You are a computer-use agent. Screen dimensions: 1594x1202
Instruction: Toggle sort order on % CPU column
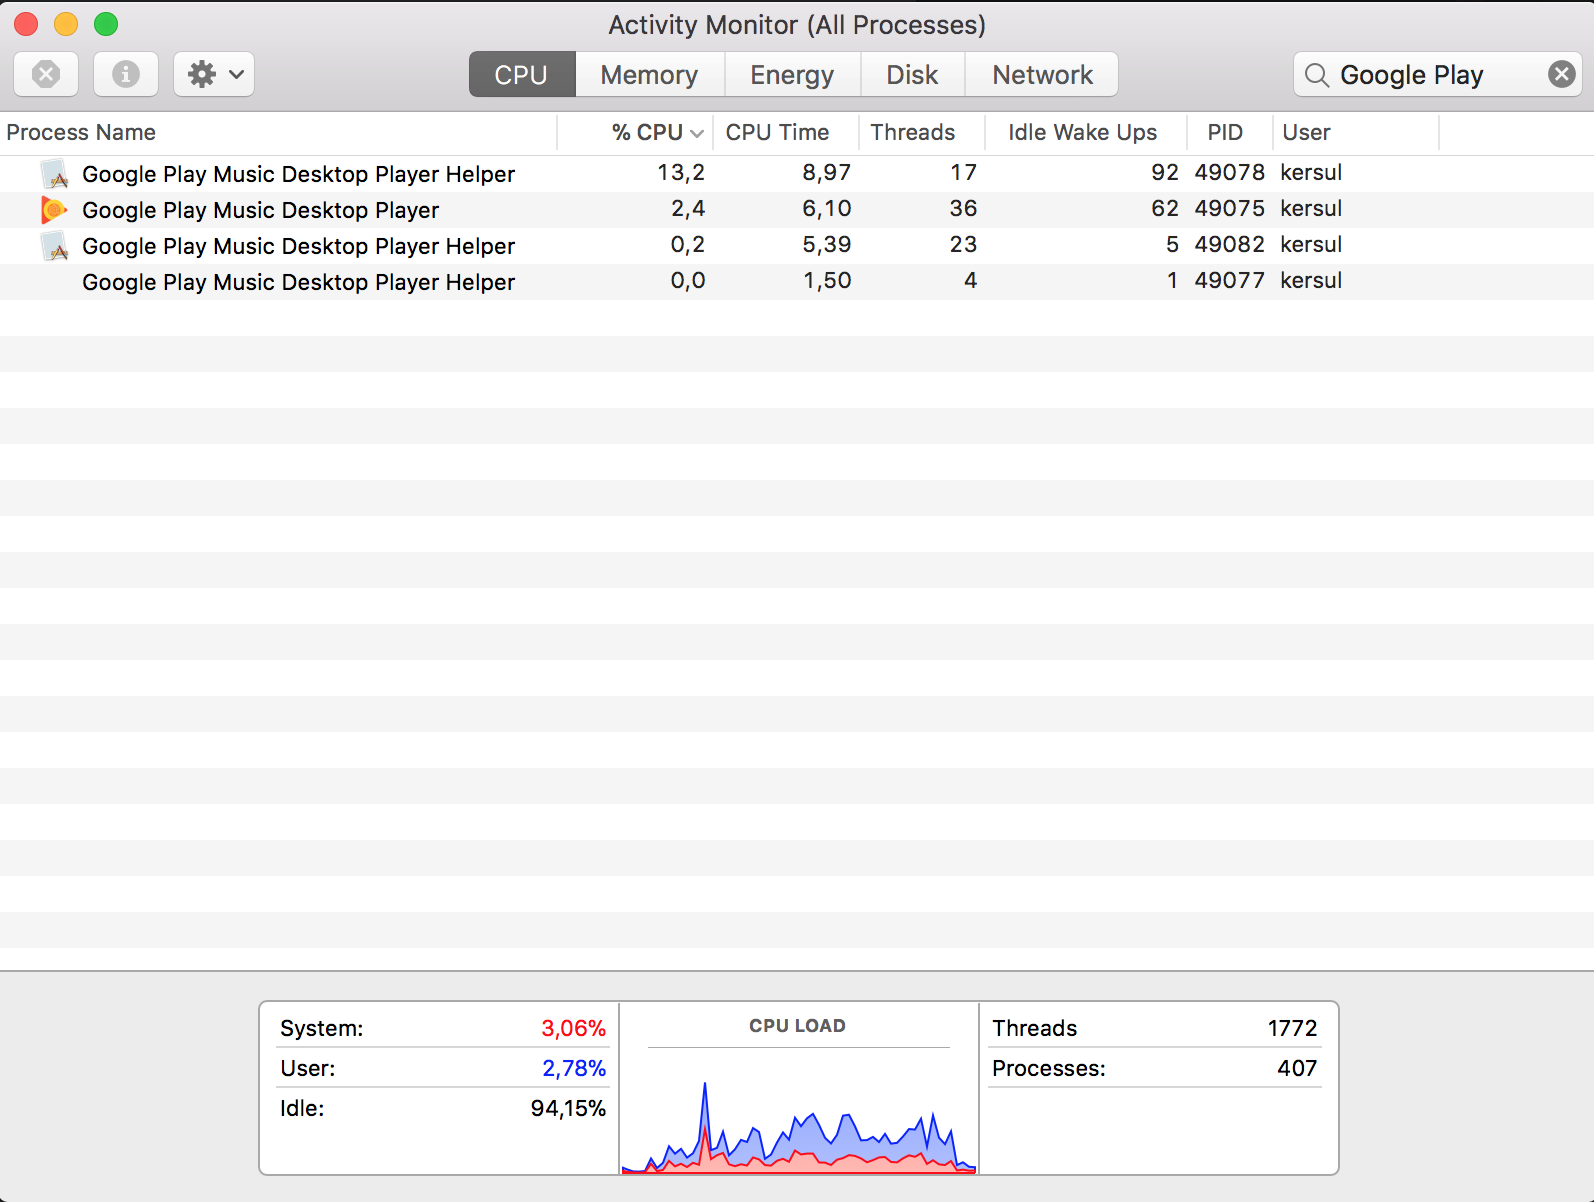tap(635, 132)
